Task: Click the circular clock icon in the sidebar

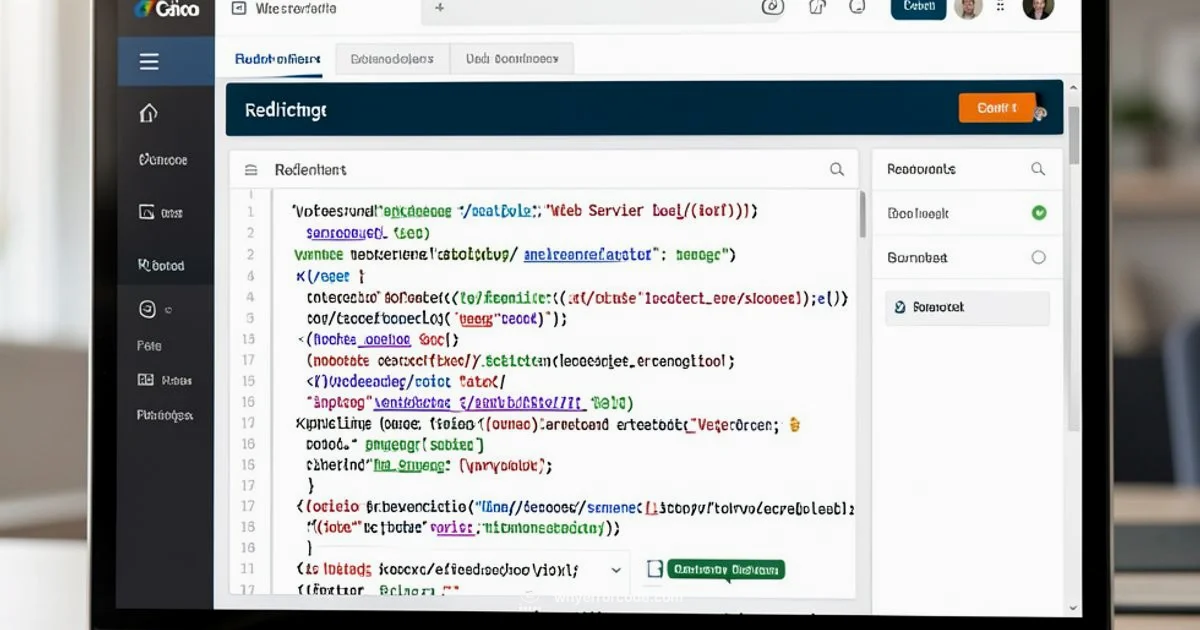Action: point(147,308)
